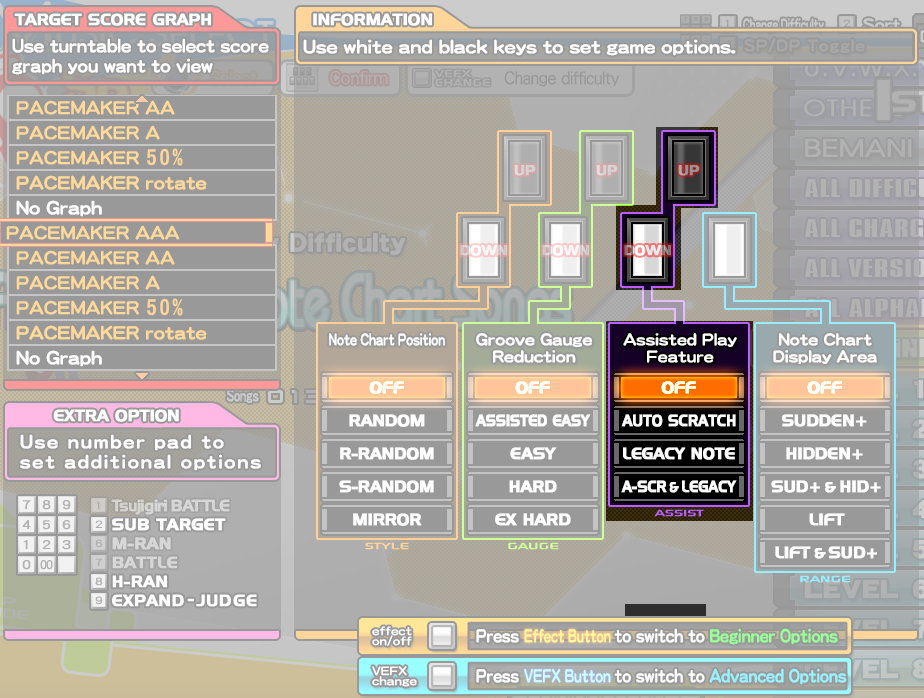Toggle Tsujigiri BATTLE extra option
Viewport: 924px width, 698px height.
pyautogui.click(x=161, y=506)
